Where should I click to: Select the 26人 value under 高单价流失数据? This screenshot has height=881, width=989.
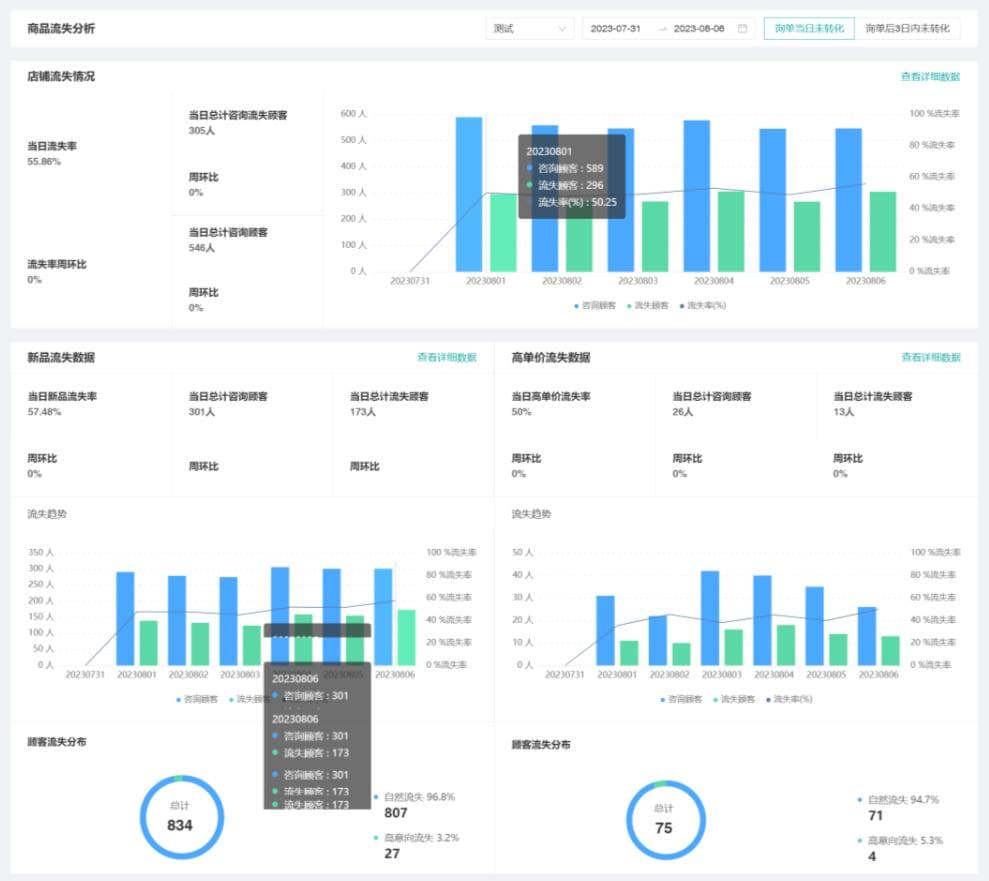point(682,412)
